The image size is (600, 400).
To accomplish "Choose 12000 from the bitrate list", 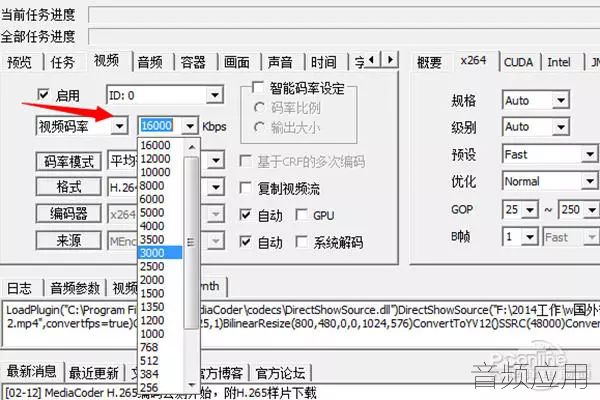I will point(160,158).
